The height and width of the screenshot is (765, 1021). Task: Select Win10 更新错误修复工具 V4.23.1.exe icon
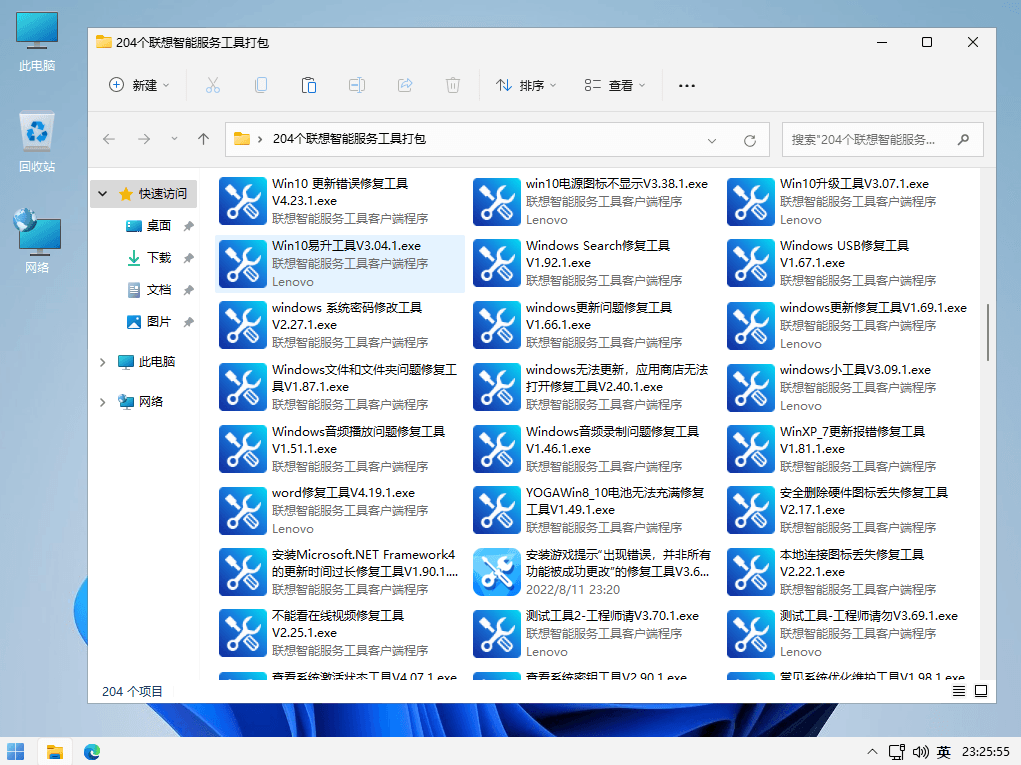[x=243, y=201]
